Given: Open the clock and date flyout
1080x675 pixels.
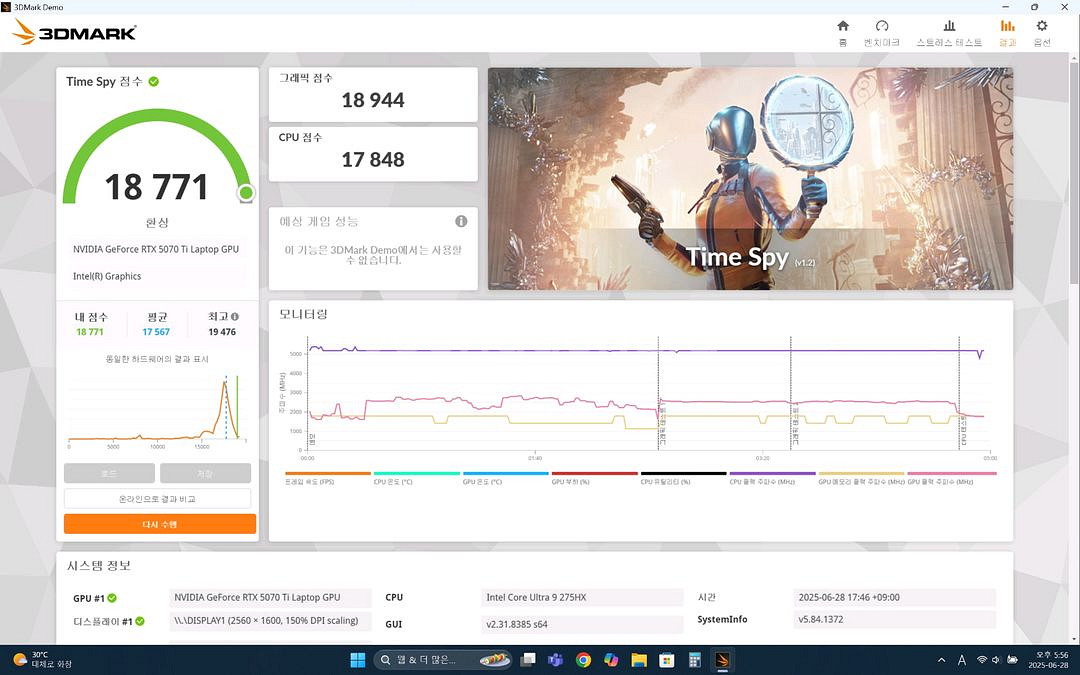Looking at the screenshot, I should coord(1050,660).
